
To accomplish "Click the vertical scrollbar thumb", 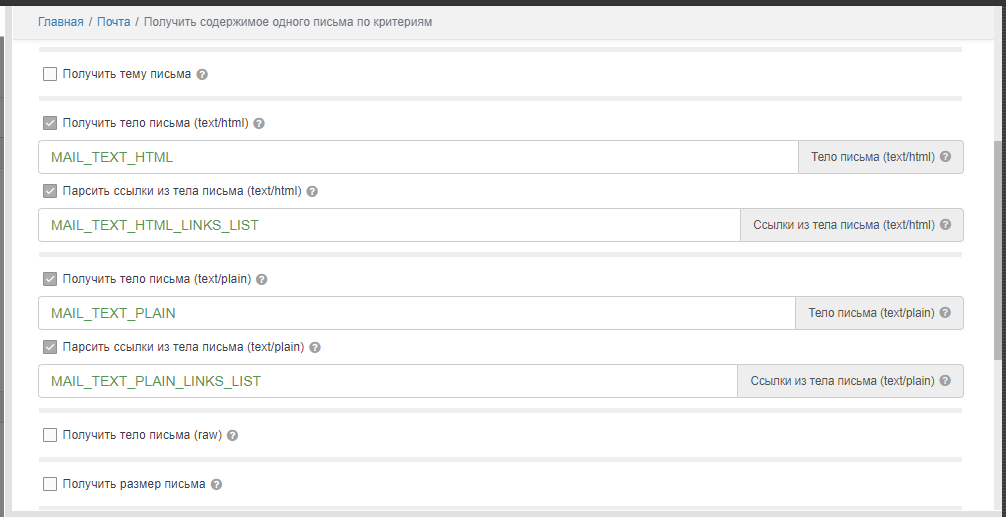I will (999, 250).
